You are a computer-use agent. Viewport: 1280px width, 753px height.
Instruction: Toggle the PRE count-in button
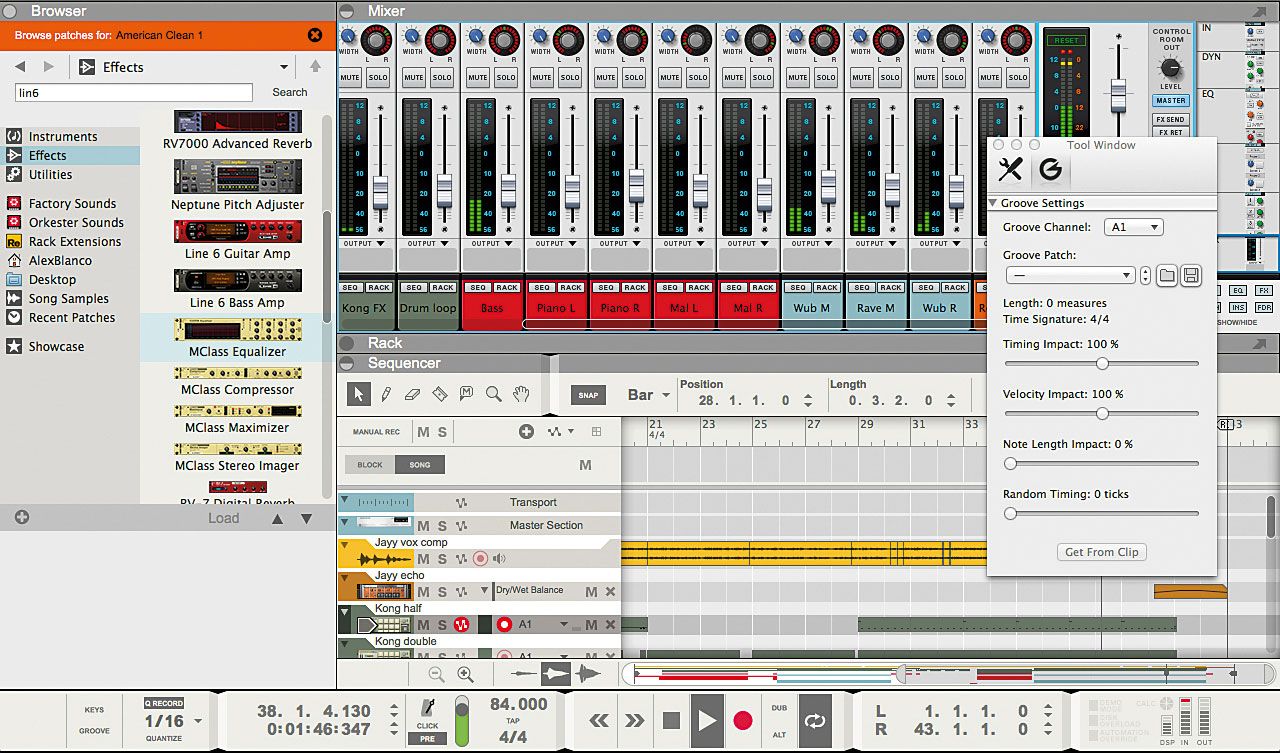[427, 739]
